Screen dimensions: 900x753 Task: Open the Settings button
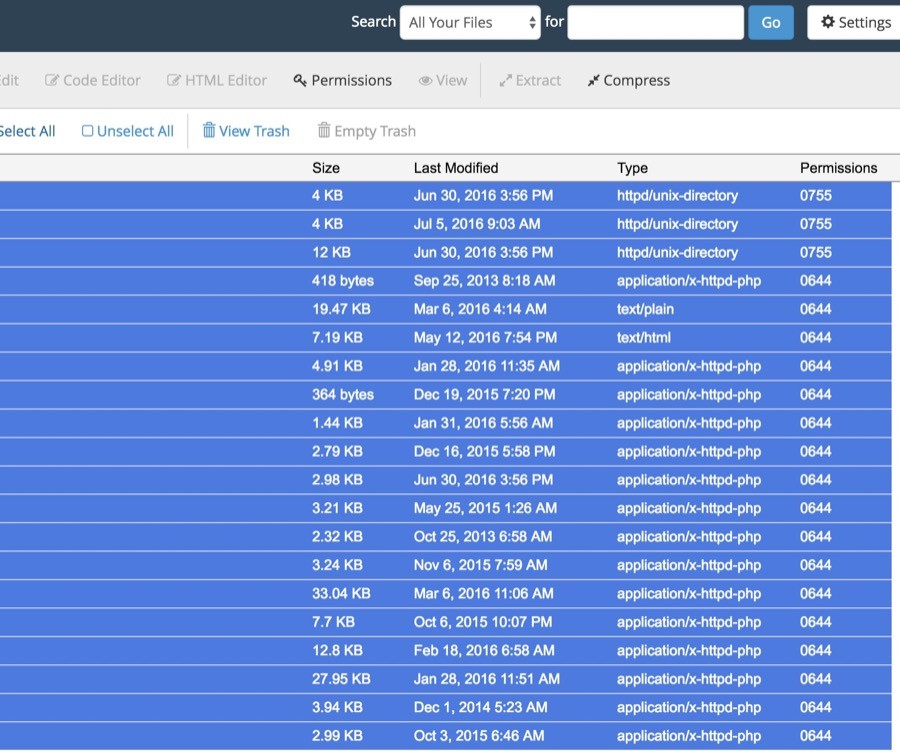(855, 22)
